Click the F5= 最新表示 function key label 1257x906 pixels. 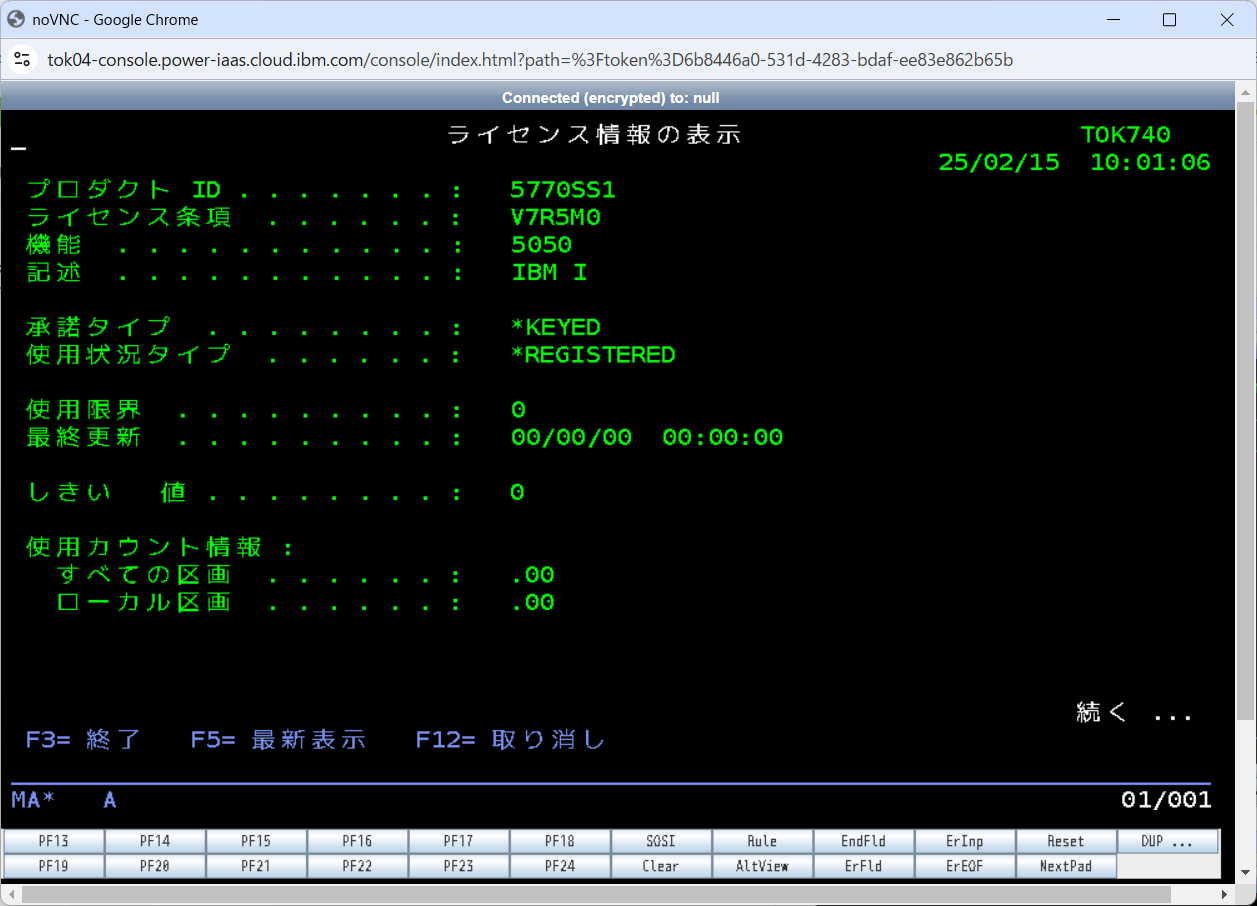coord(278,740)
